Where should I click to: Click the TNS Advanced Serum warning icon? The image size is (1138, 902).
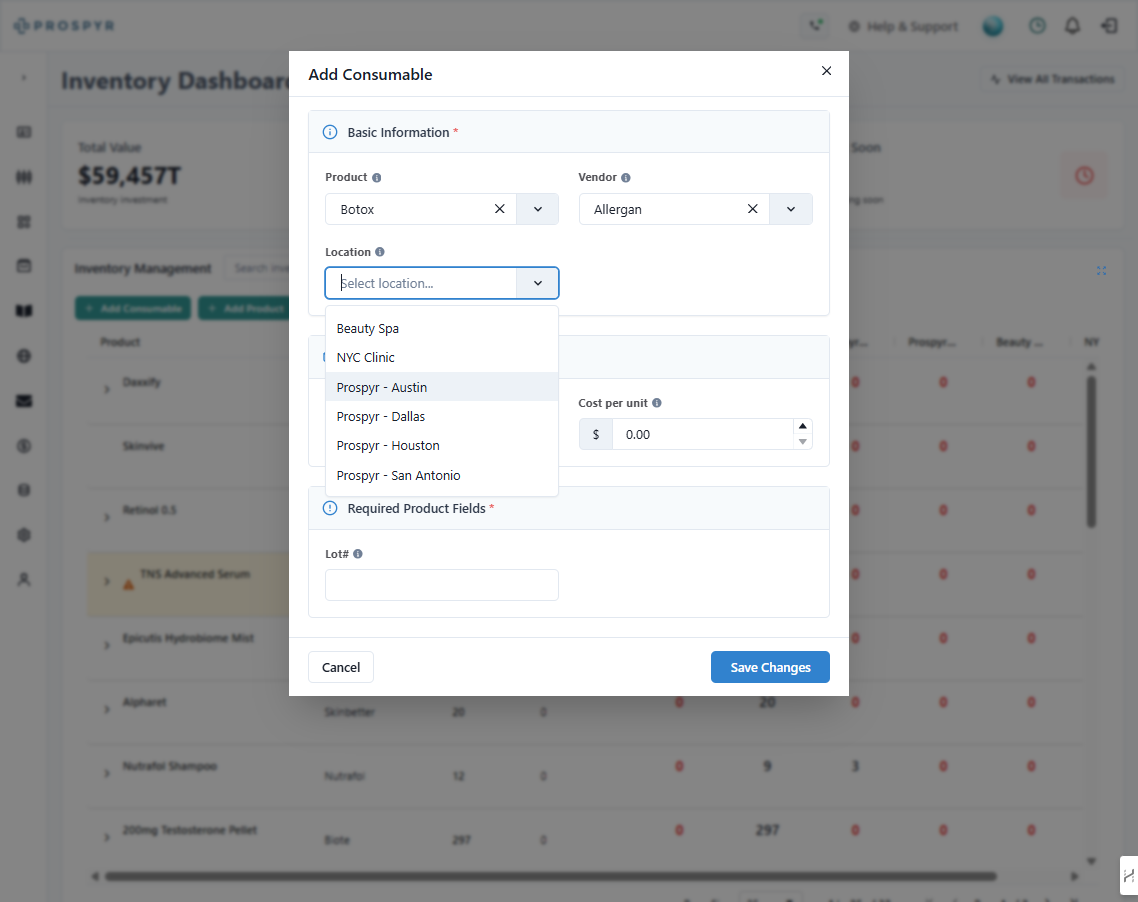point(128,584)
